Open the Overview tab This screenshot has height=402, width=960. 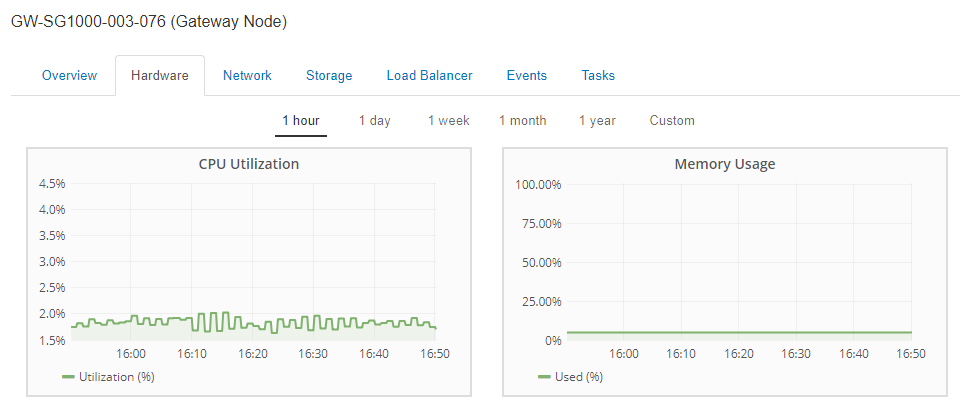click(x=69, y=75)
